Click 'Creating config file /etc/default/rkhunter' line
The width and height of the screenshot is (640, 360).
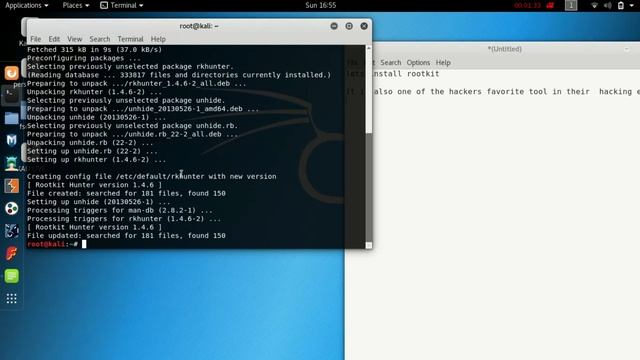[151, 177]
